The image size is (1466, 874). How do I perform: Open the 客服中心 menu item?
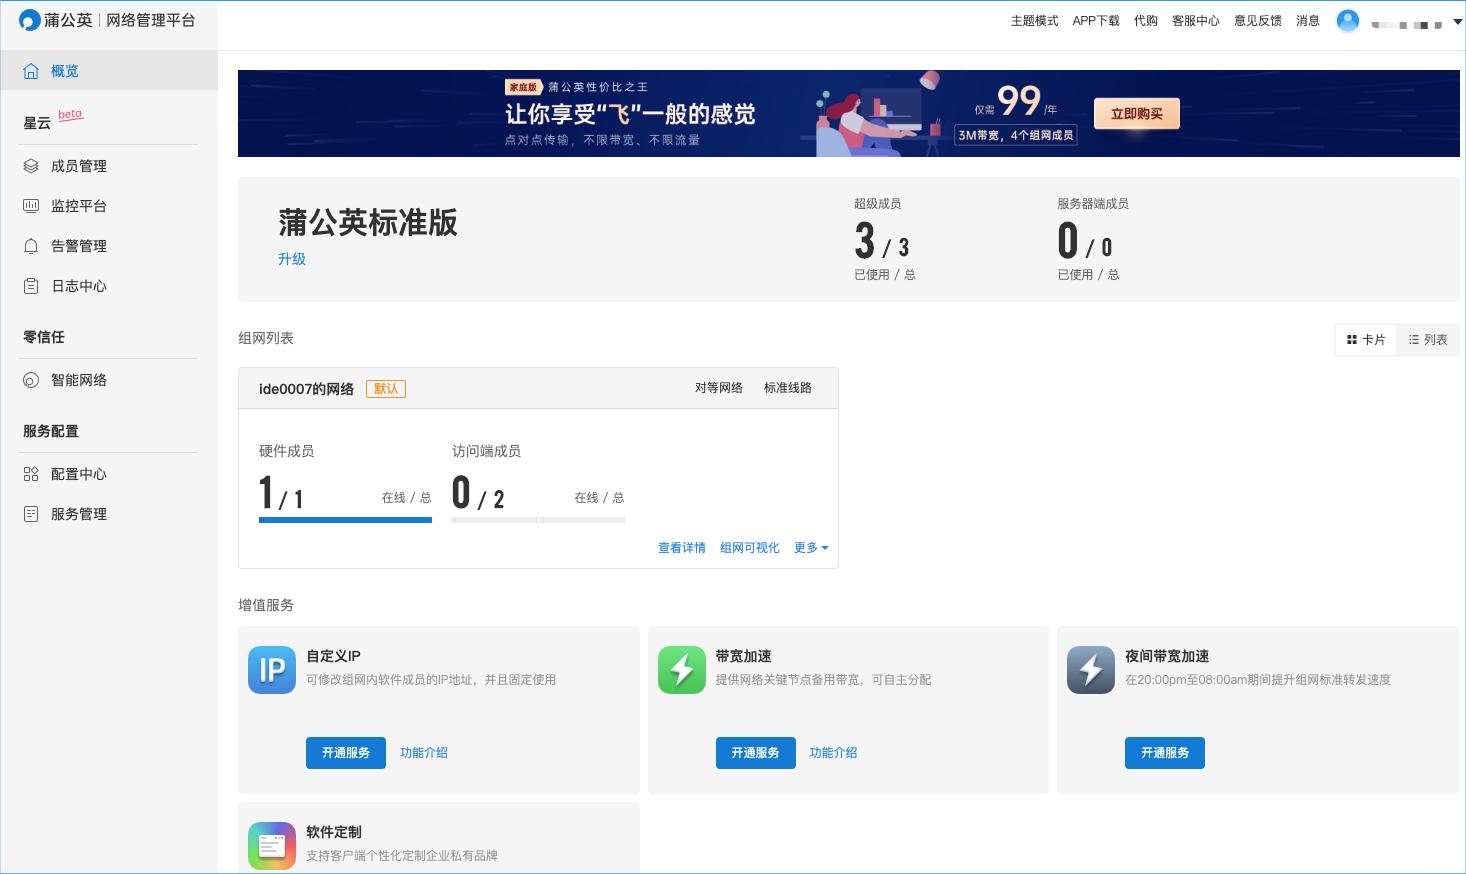[x=1196, y=20]
